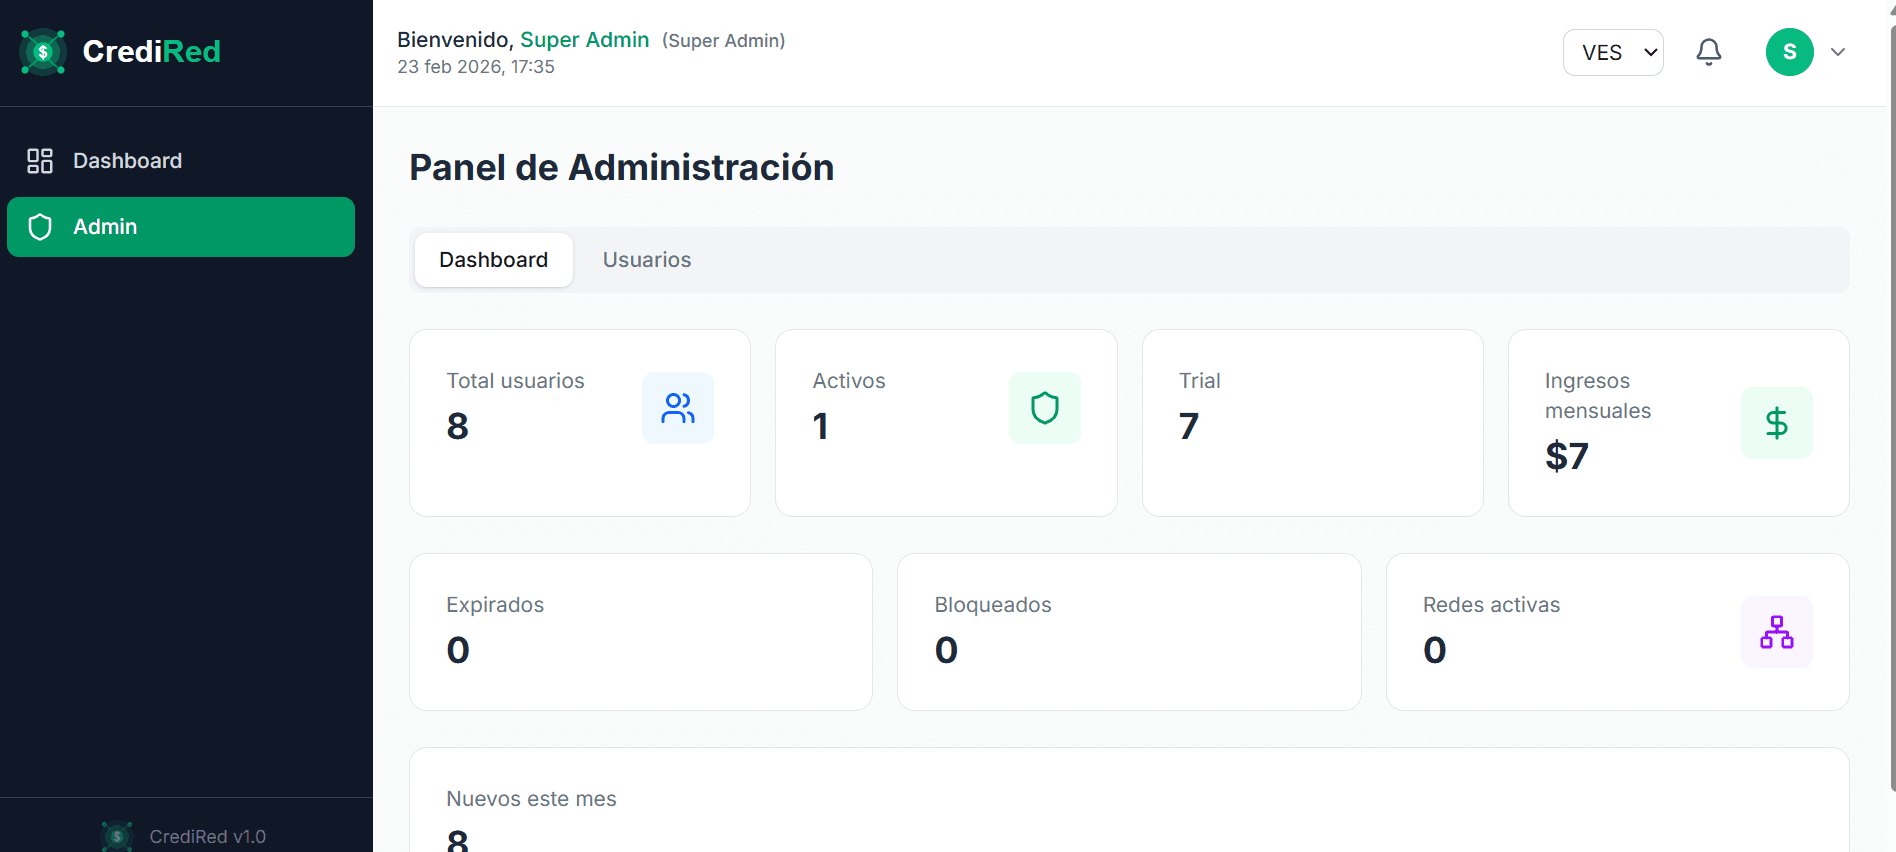1896x852 pixels.
Task: Expand the user menu chevron beside avatar
Action: pyautogui.click(x=1838, y=52)
